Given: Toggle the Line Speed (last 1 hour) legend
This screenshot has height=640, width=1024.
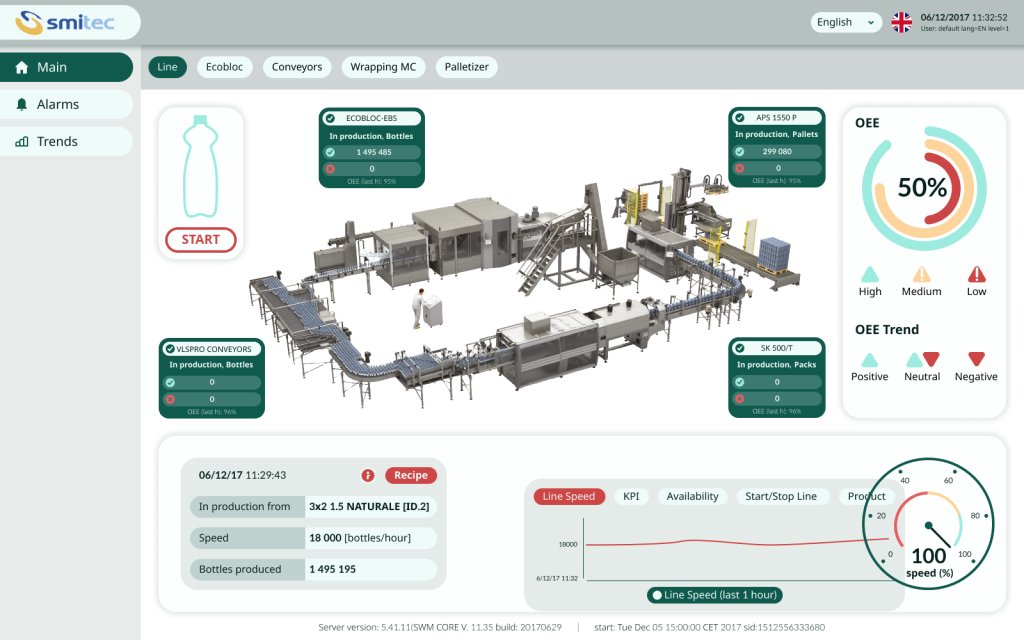Looking at the screenshot, I should coord(714,595).
